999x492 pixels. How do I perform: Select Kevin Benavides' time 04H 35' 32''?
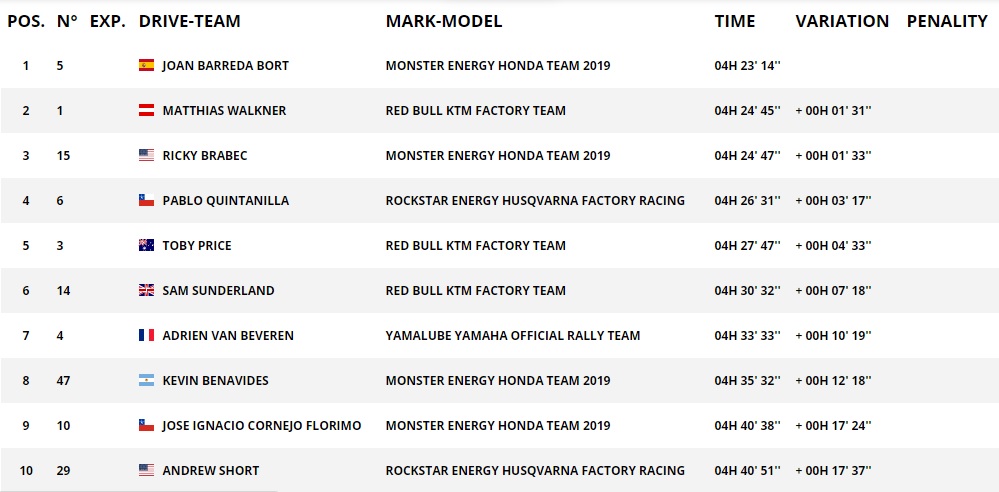pyautogui.click(x=748, y=380)
